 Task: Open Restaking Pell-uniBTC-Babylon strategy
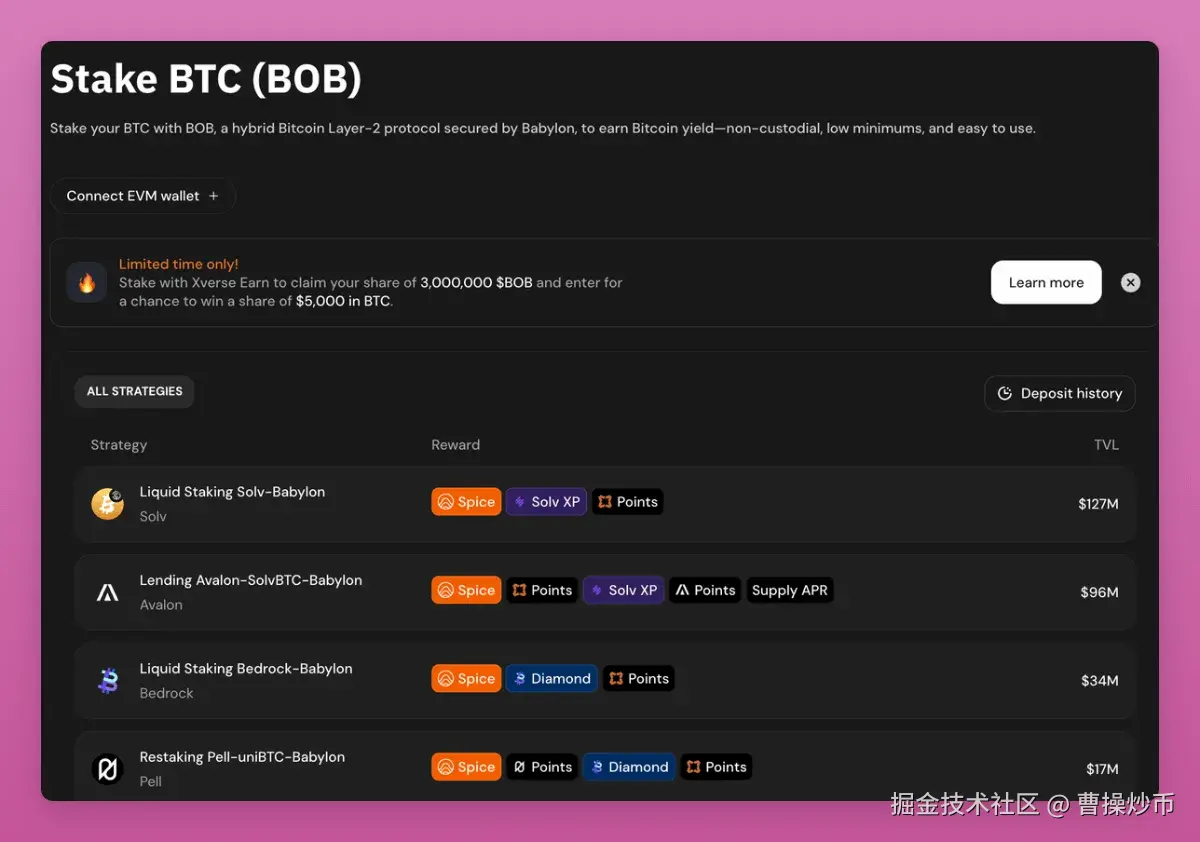coord(605,766)
